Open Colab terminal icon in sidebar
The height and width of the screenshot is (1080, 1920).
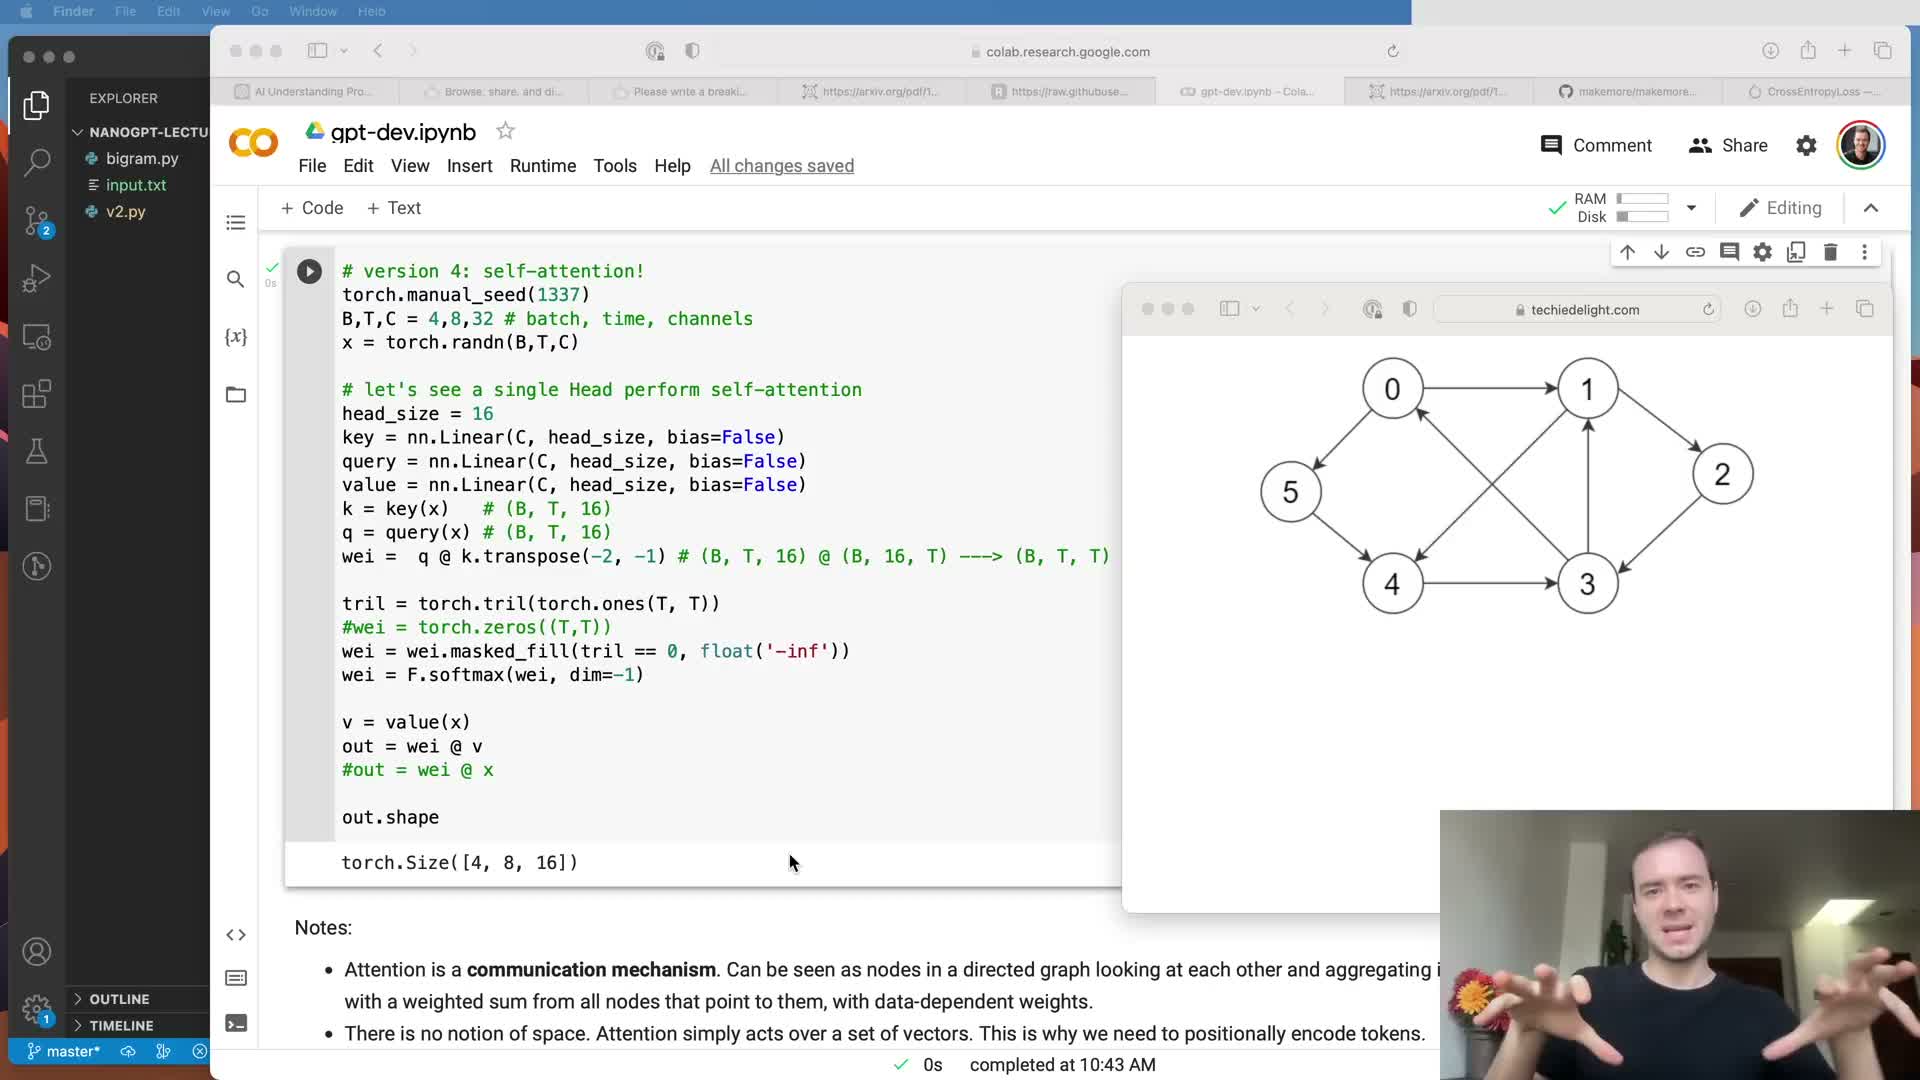tap(236, 1023)
